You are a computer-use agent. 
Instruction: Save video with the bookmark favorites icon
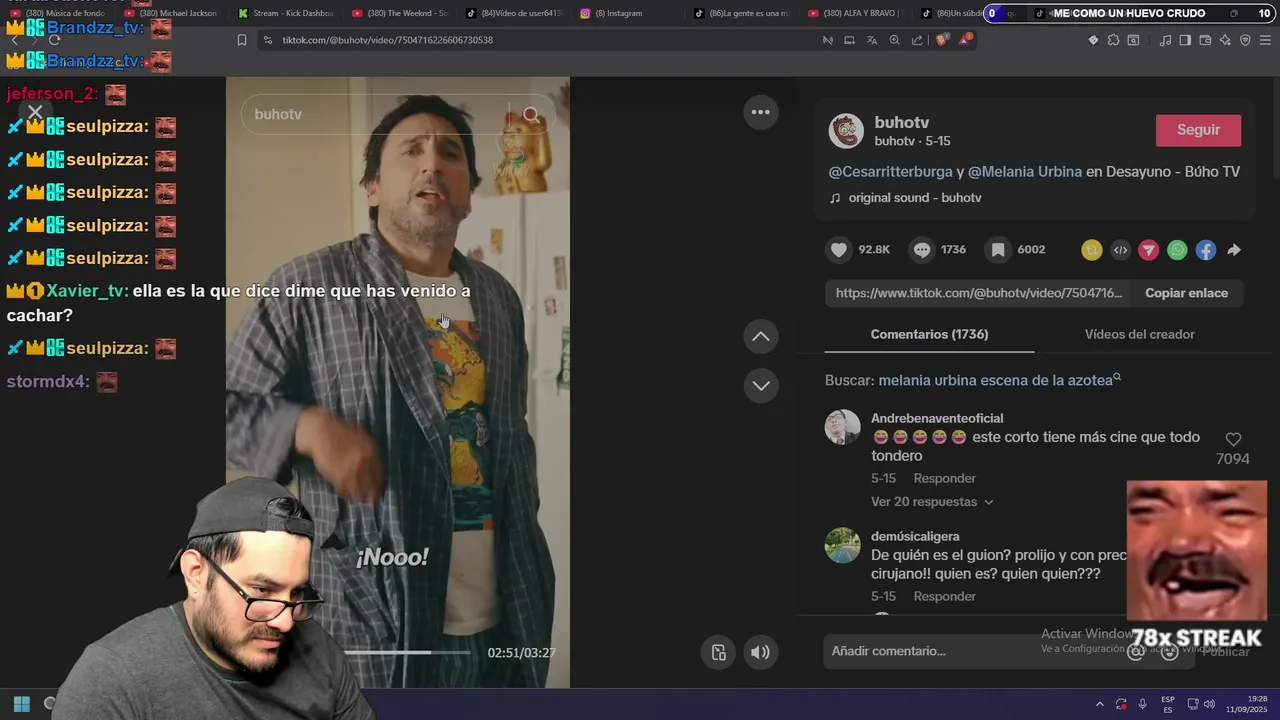tap(998, 250)
